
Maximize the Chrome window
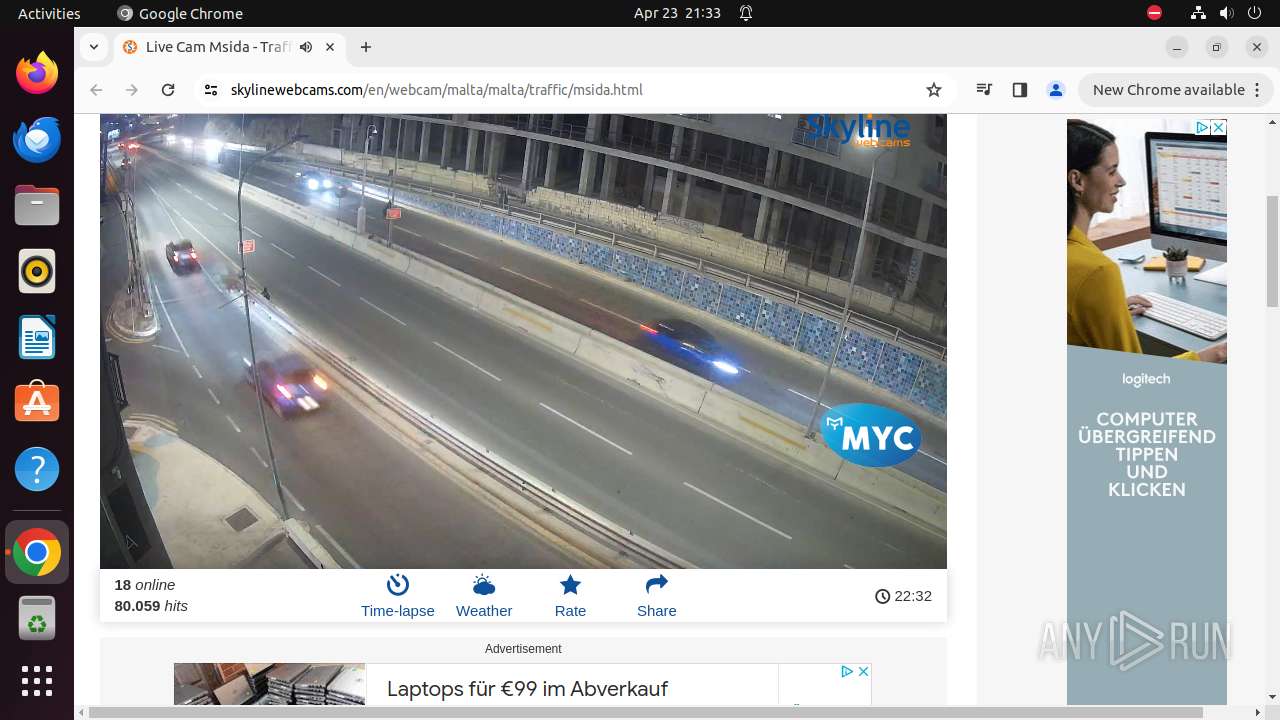pyautogui.click(x=1217, y=47)
